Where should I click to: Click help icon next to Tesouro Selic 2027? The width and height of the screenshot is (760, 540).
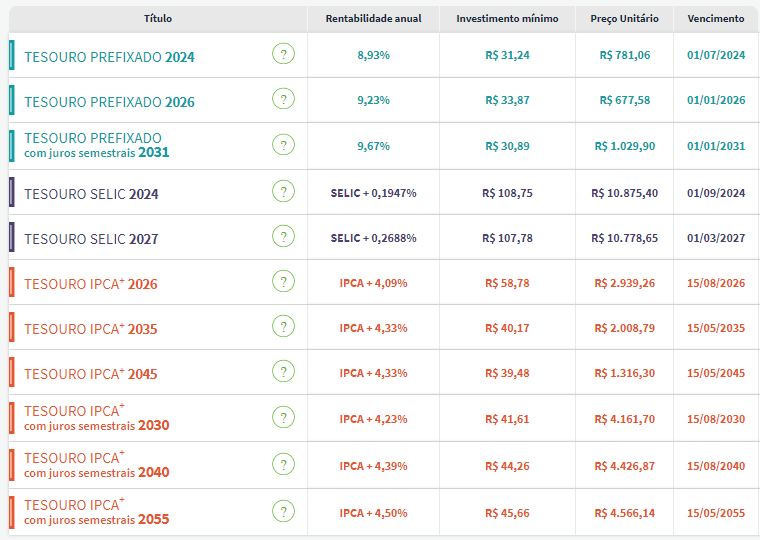click(x=284, y=237)
